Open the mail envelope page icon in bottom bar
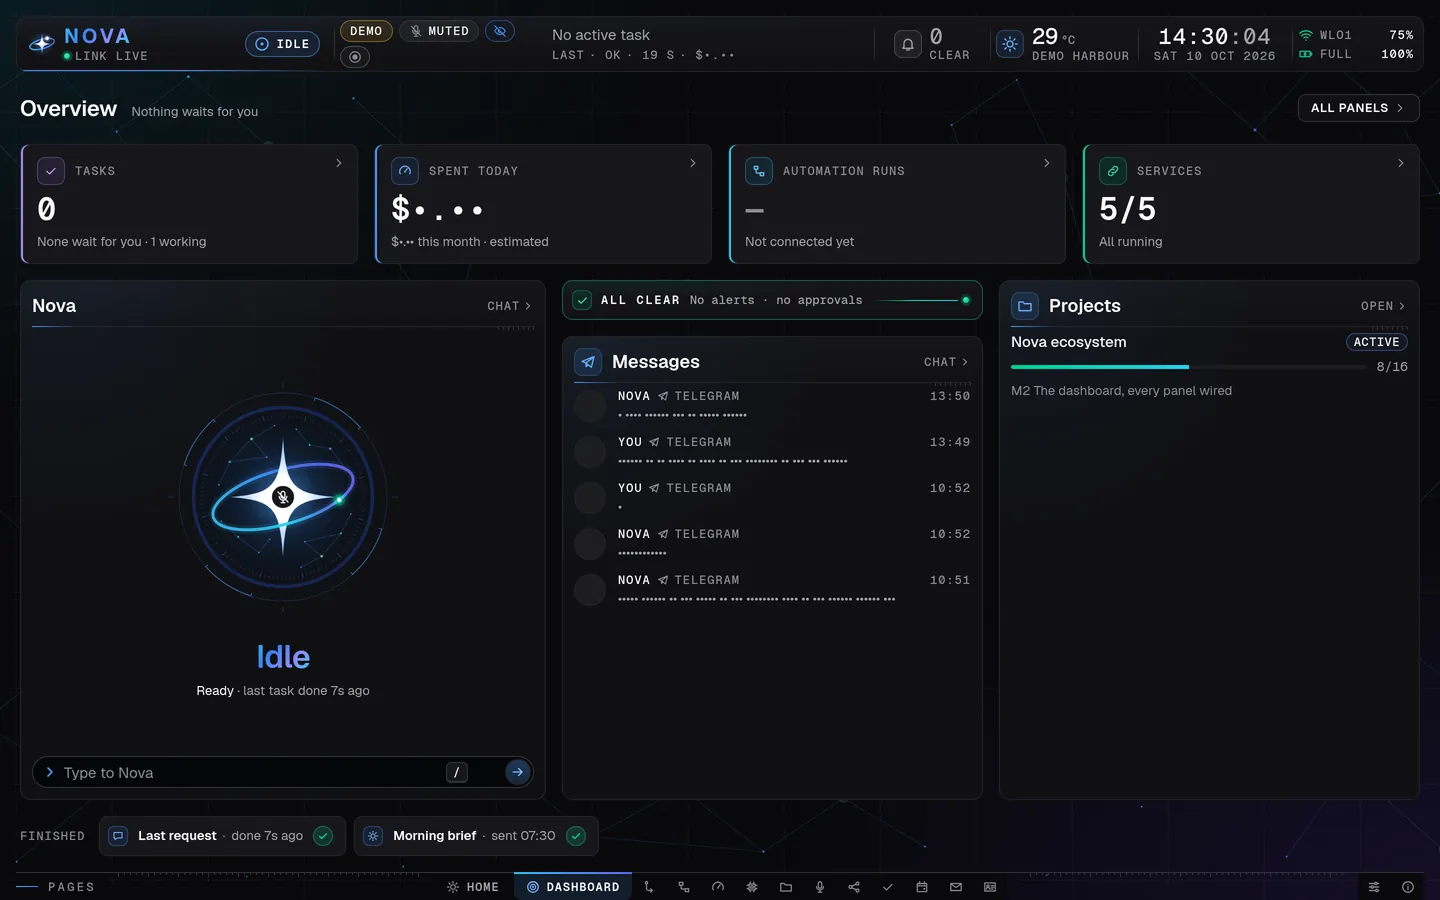1440x900 pixels. tap(956, 887)
